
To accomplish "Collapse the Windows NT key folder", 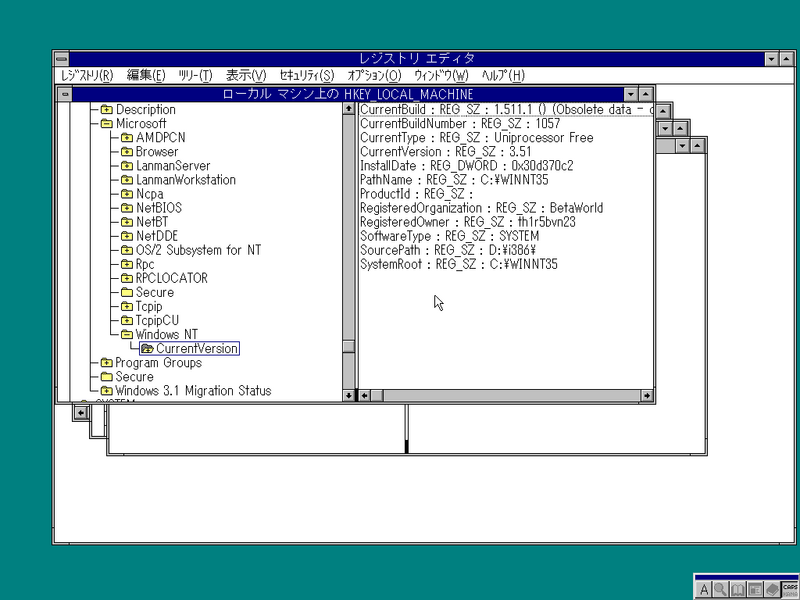I will pos(127,335).
